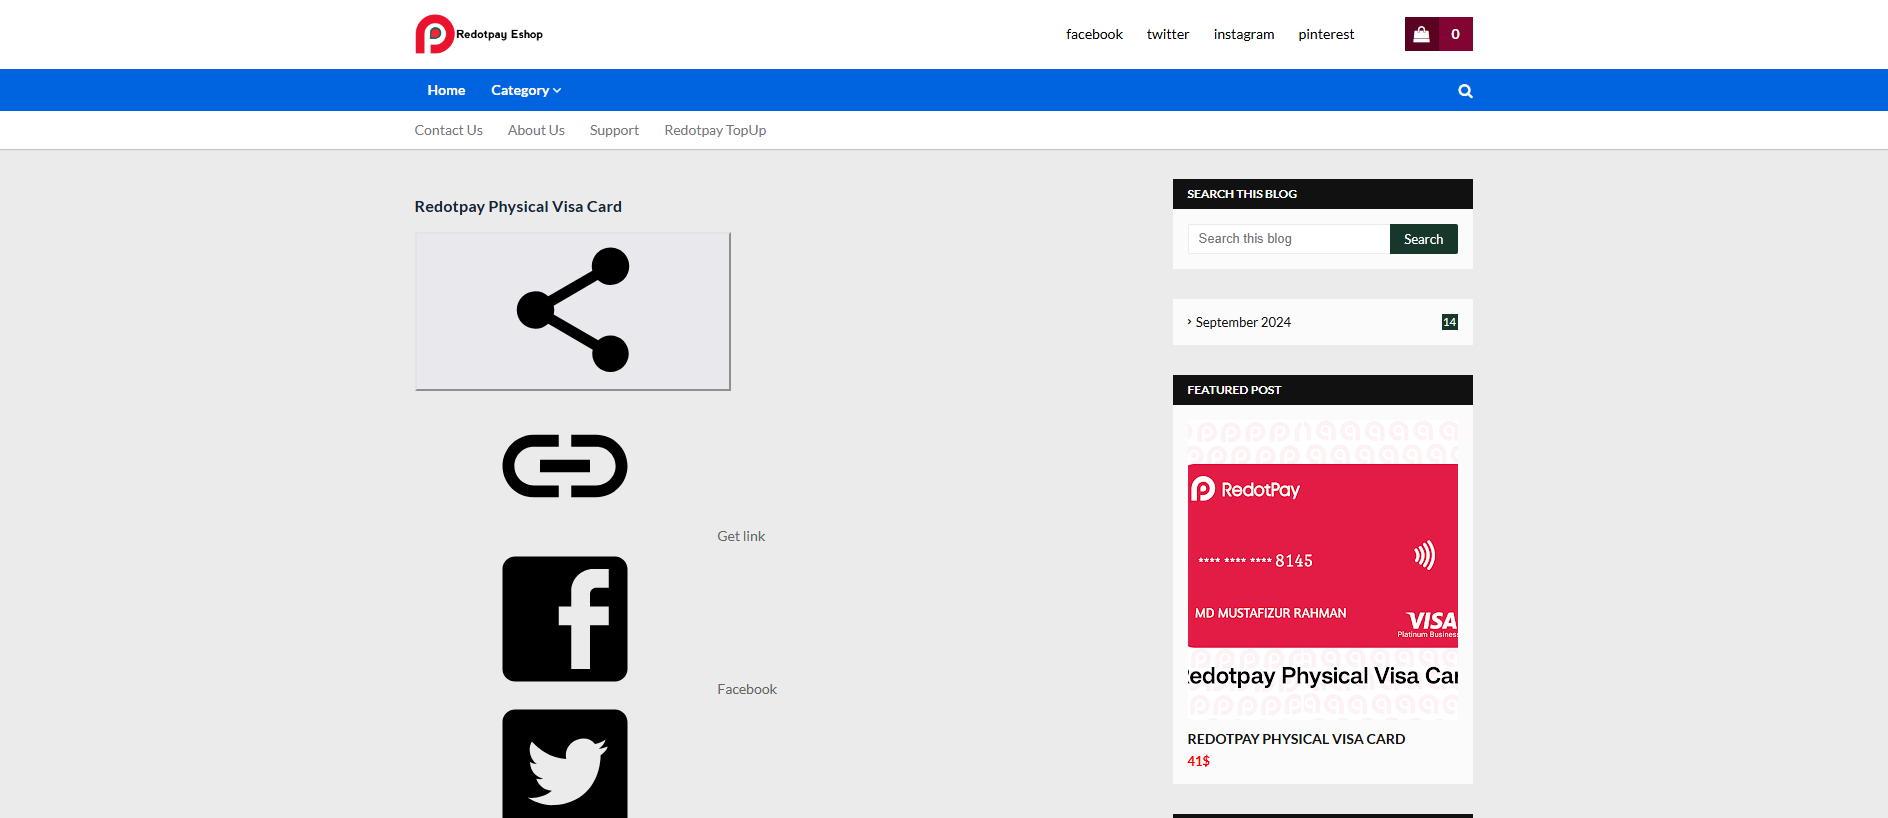Image resolution: width=1888 pixels, height=818 pixels.
Task: Click the 14 post count badge
Action: [1449, 322]
